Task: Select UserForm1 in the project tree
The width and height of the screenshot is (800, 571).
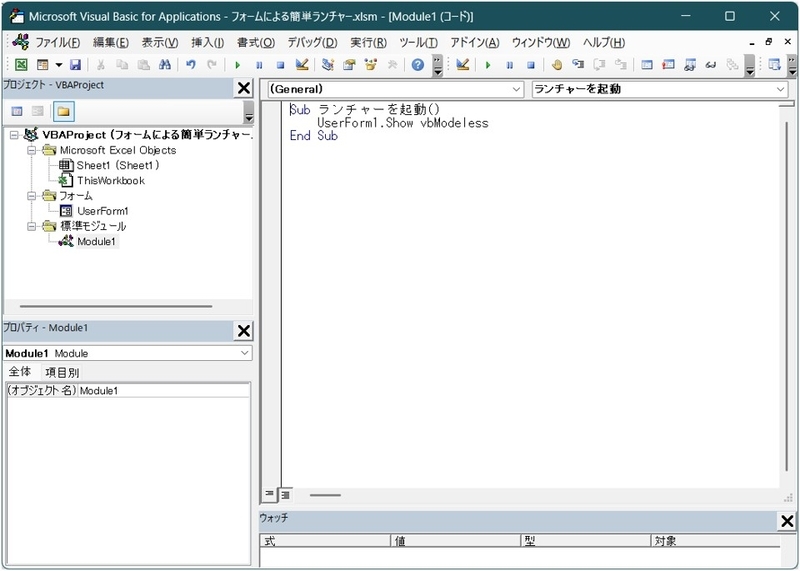Action: 103,211
